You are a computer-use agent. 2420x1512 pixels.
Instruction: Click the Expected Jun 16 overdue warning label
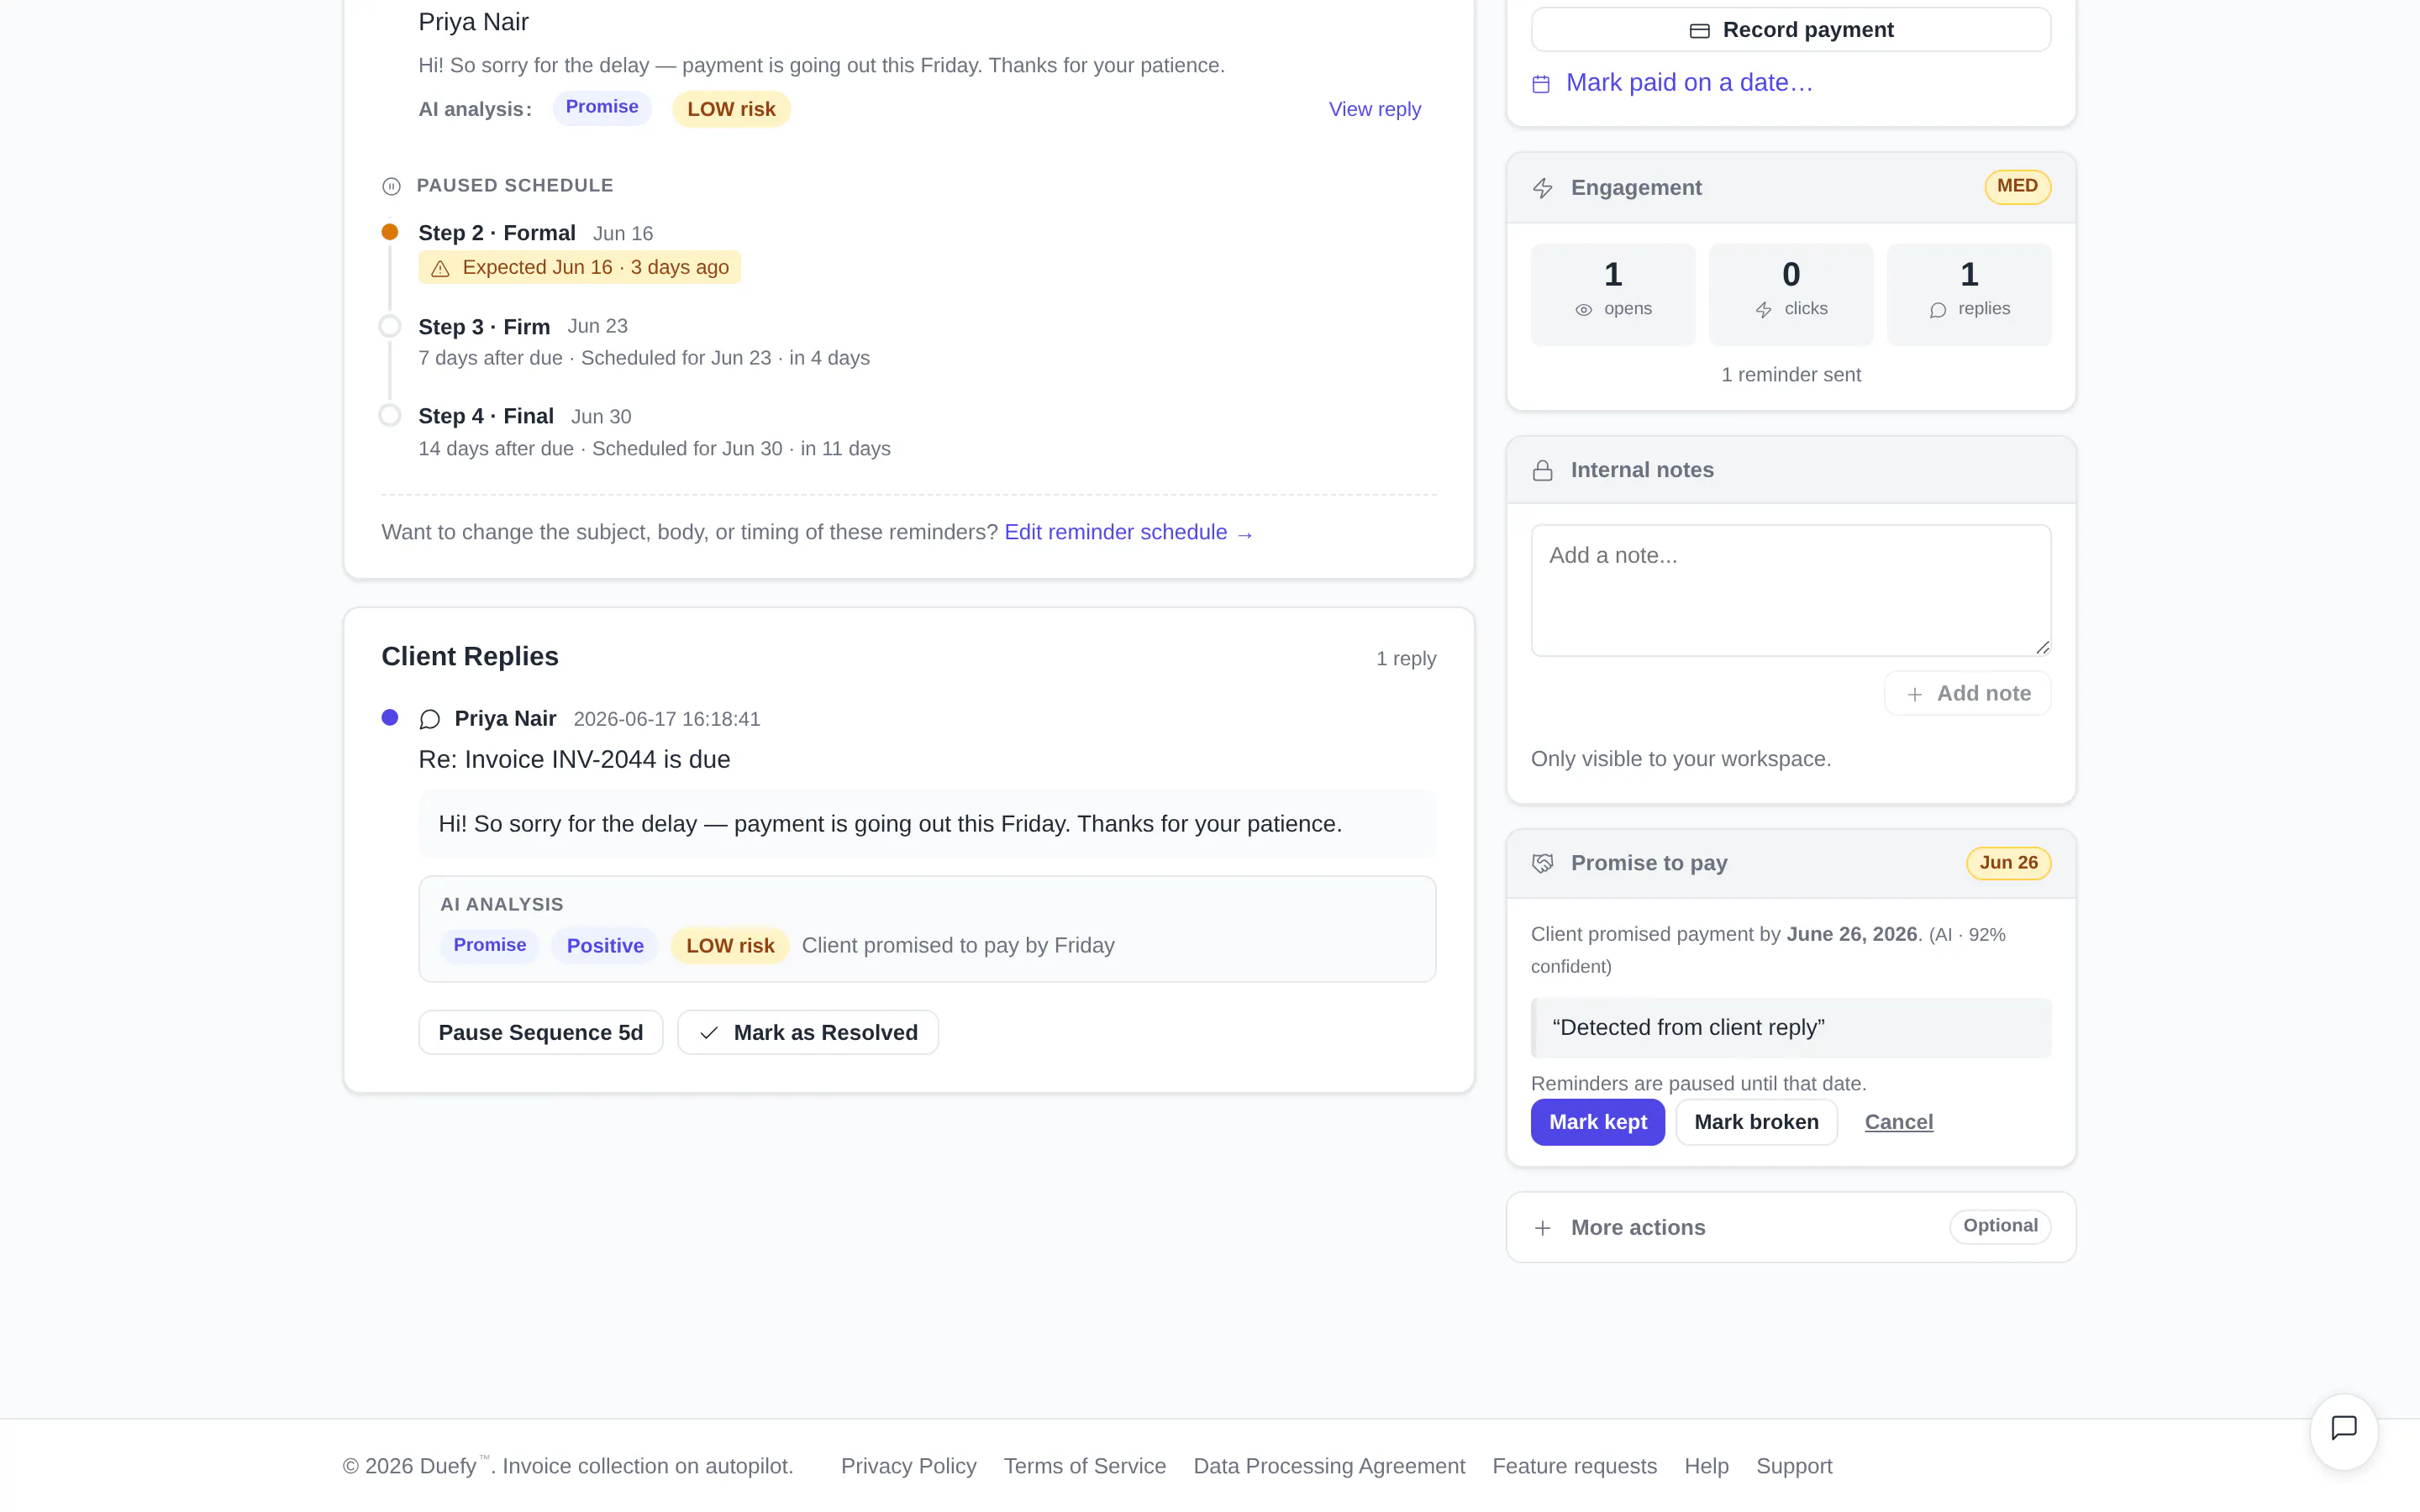(x=579, y=268)
